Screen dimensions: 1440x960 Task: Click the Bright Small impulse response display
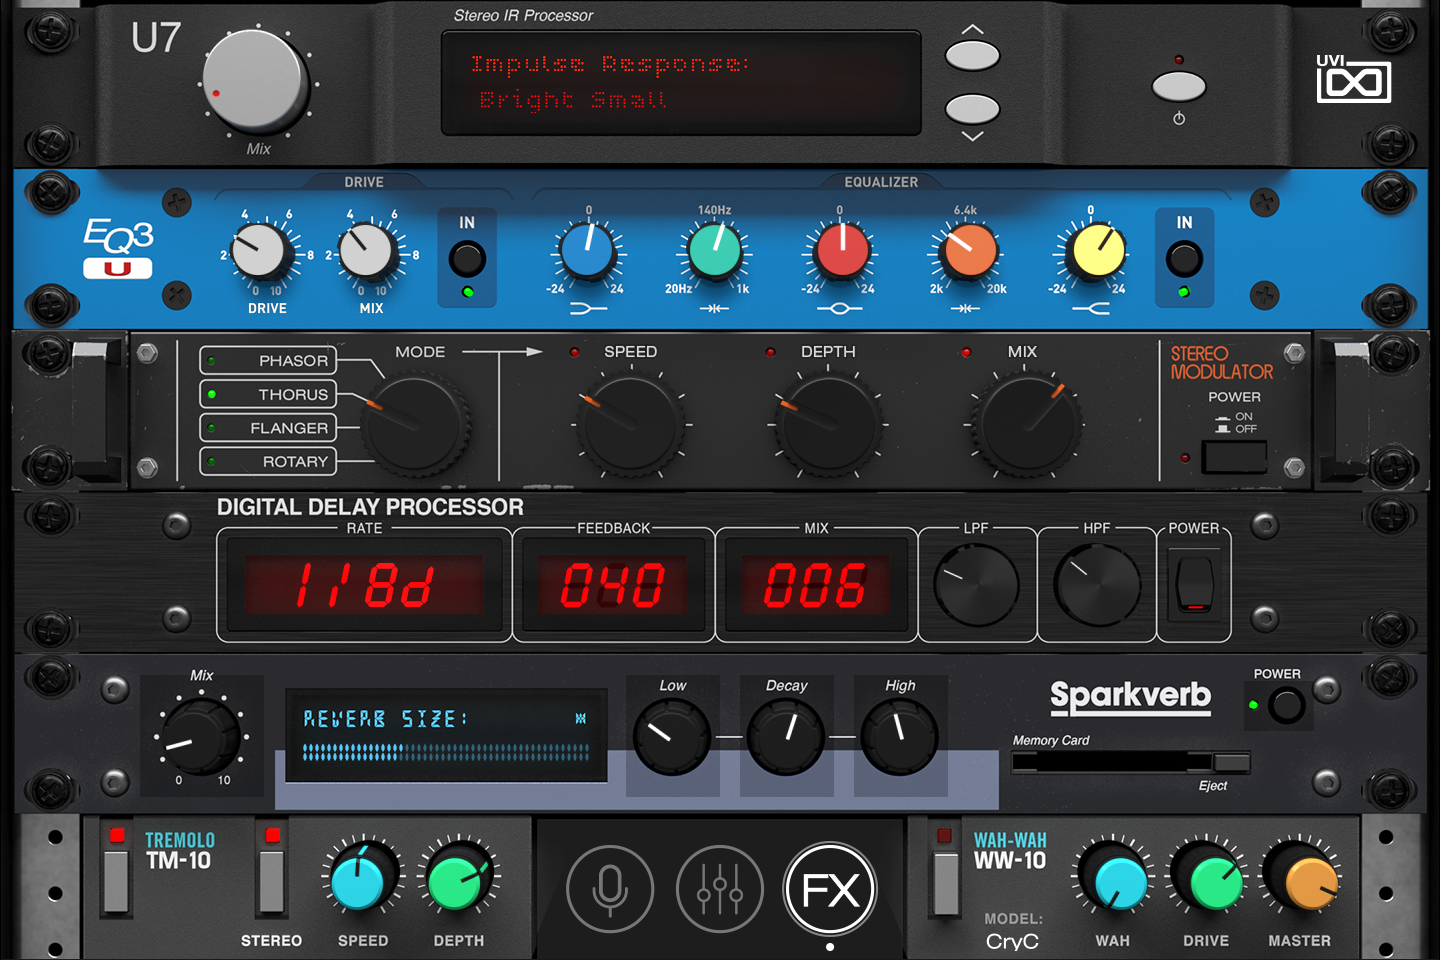(x=680, y=82)
